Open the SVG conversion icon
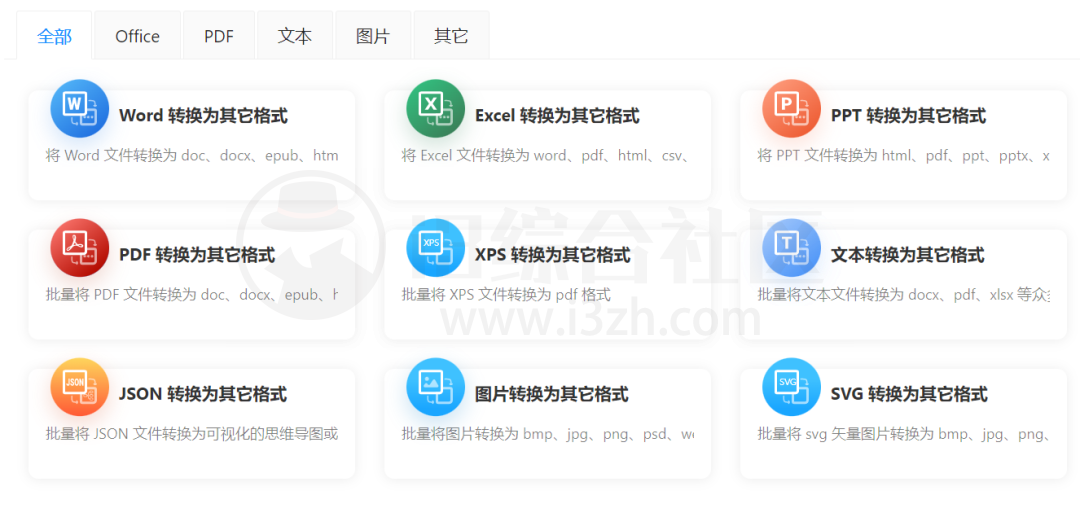Viewport: 1080px width, 517px height. tap(791, 387)
